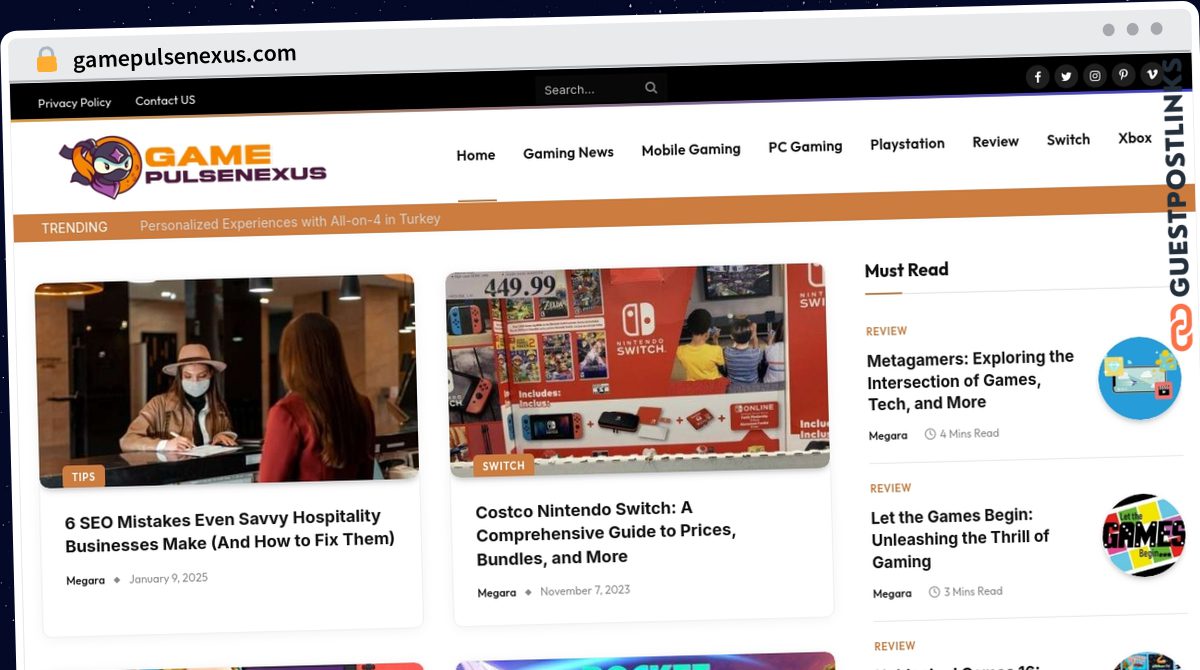Open the Pinterest social icon

click(x=1124, y=75)
